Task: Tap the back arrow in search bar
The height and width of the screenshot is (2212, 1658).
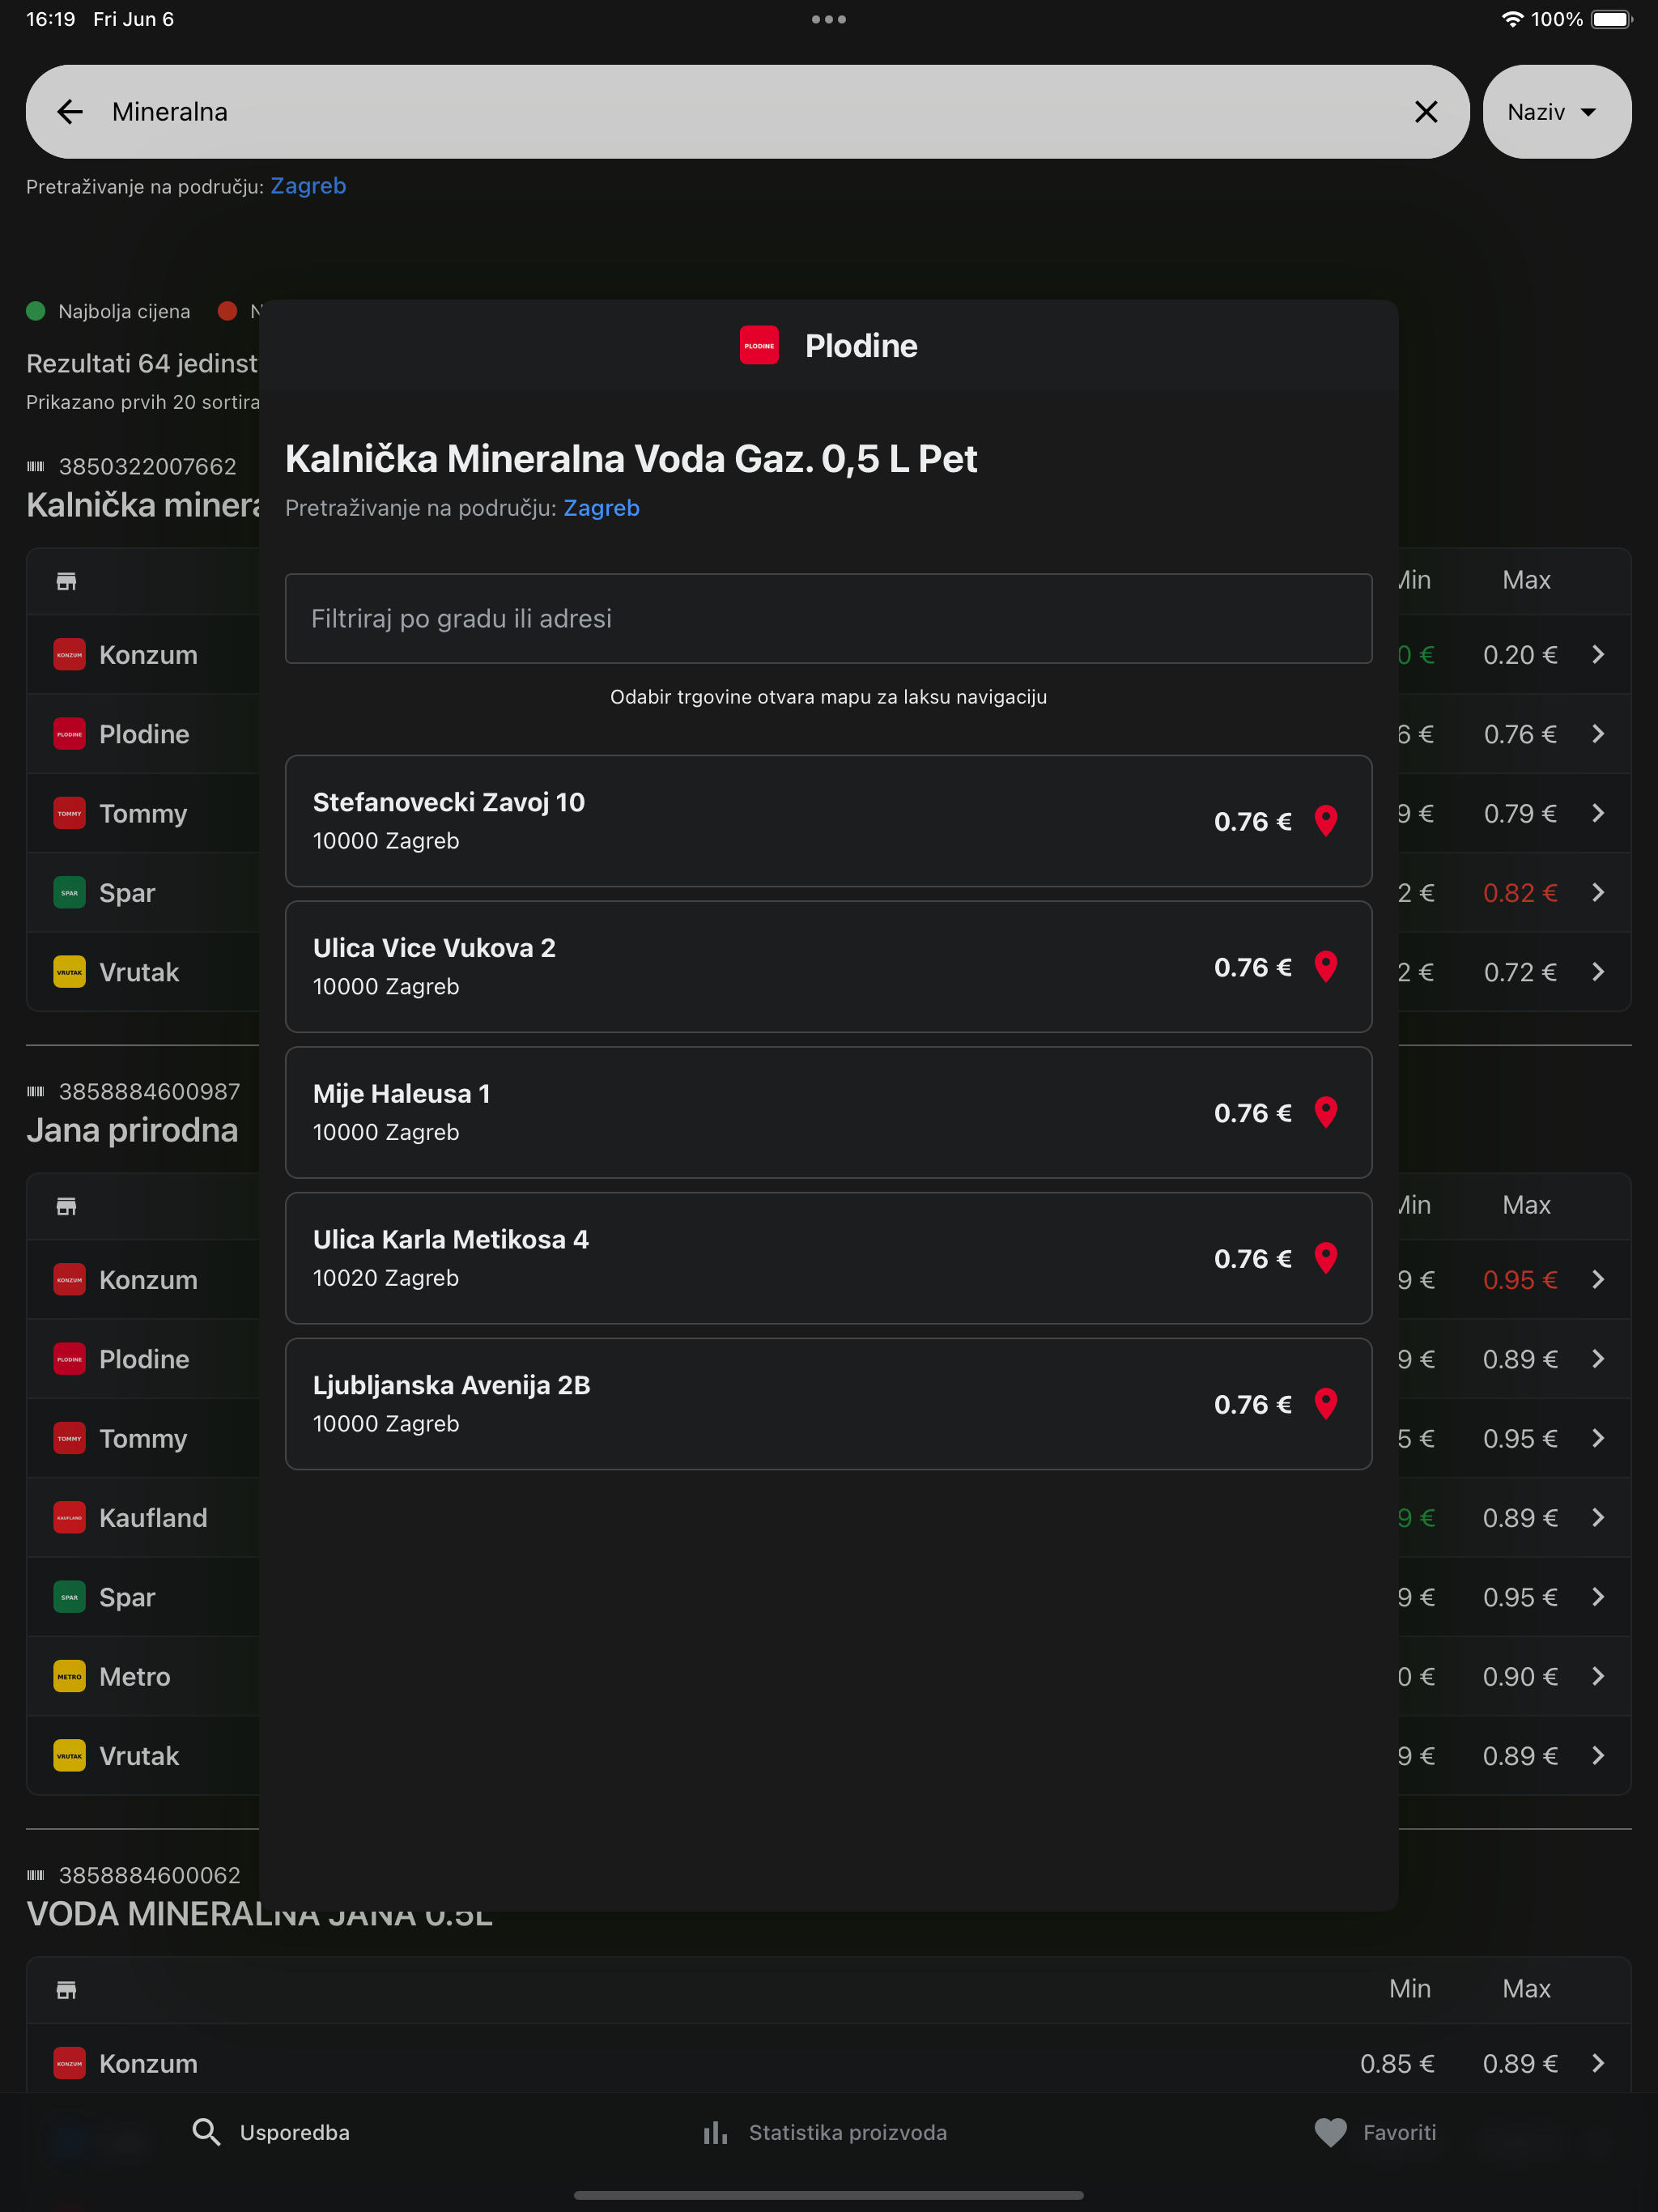Action: pyautogui.click(x=70, y=112)
